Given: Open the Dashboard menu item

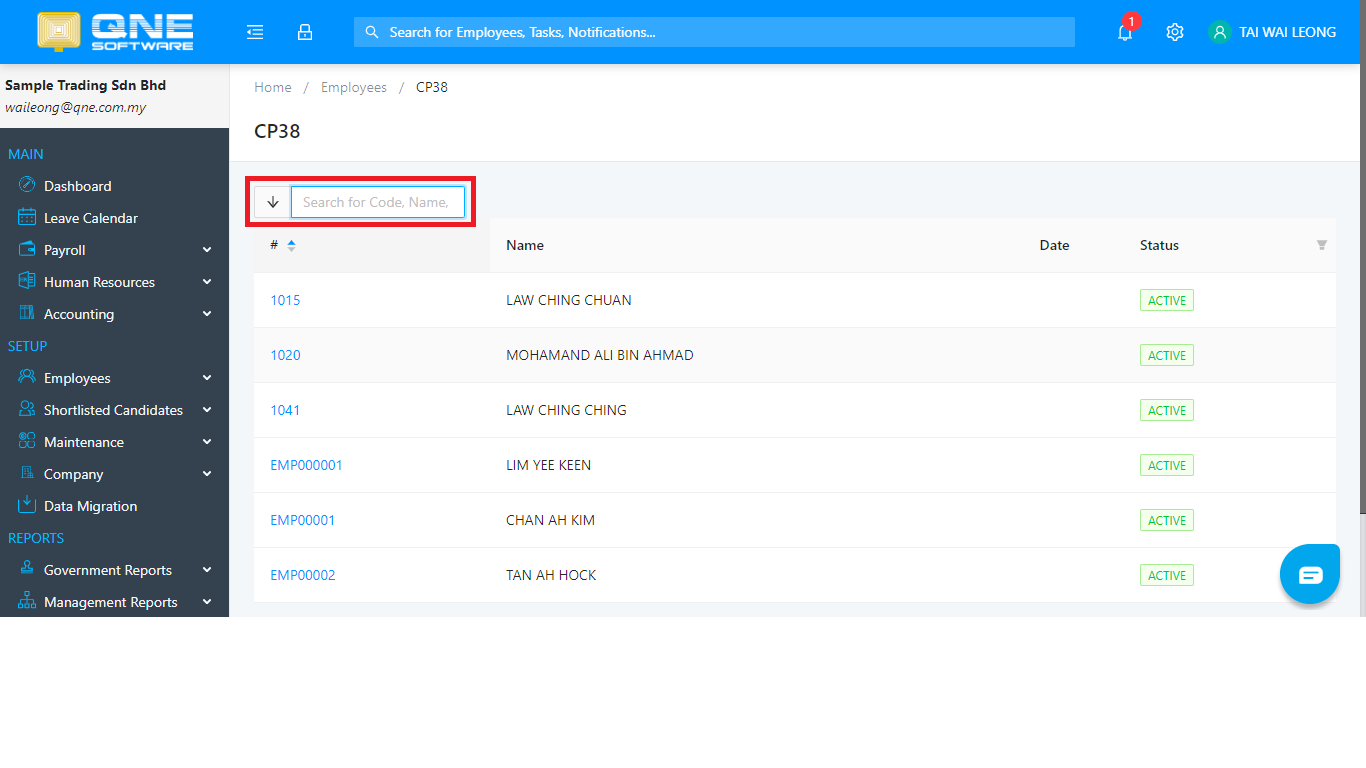Looking at the screenshot, I should [x=114, y=186].
